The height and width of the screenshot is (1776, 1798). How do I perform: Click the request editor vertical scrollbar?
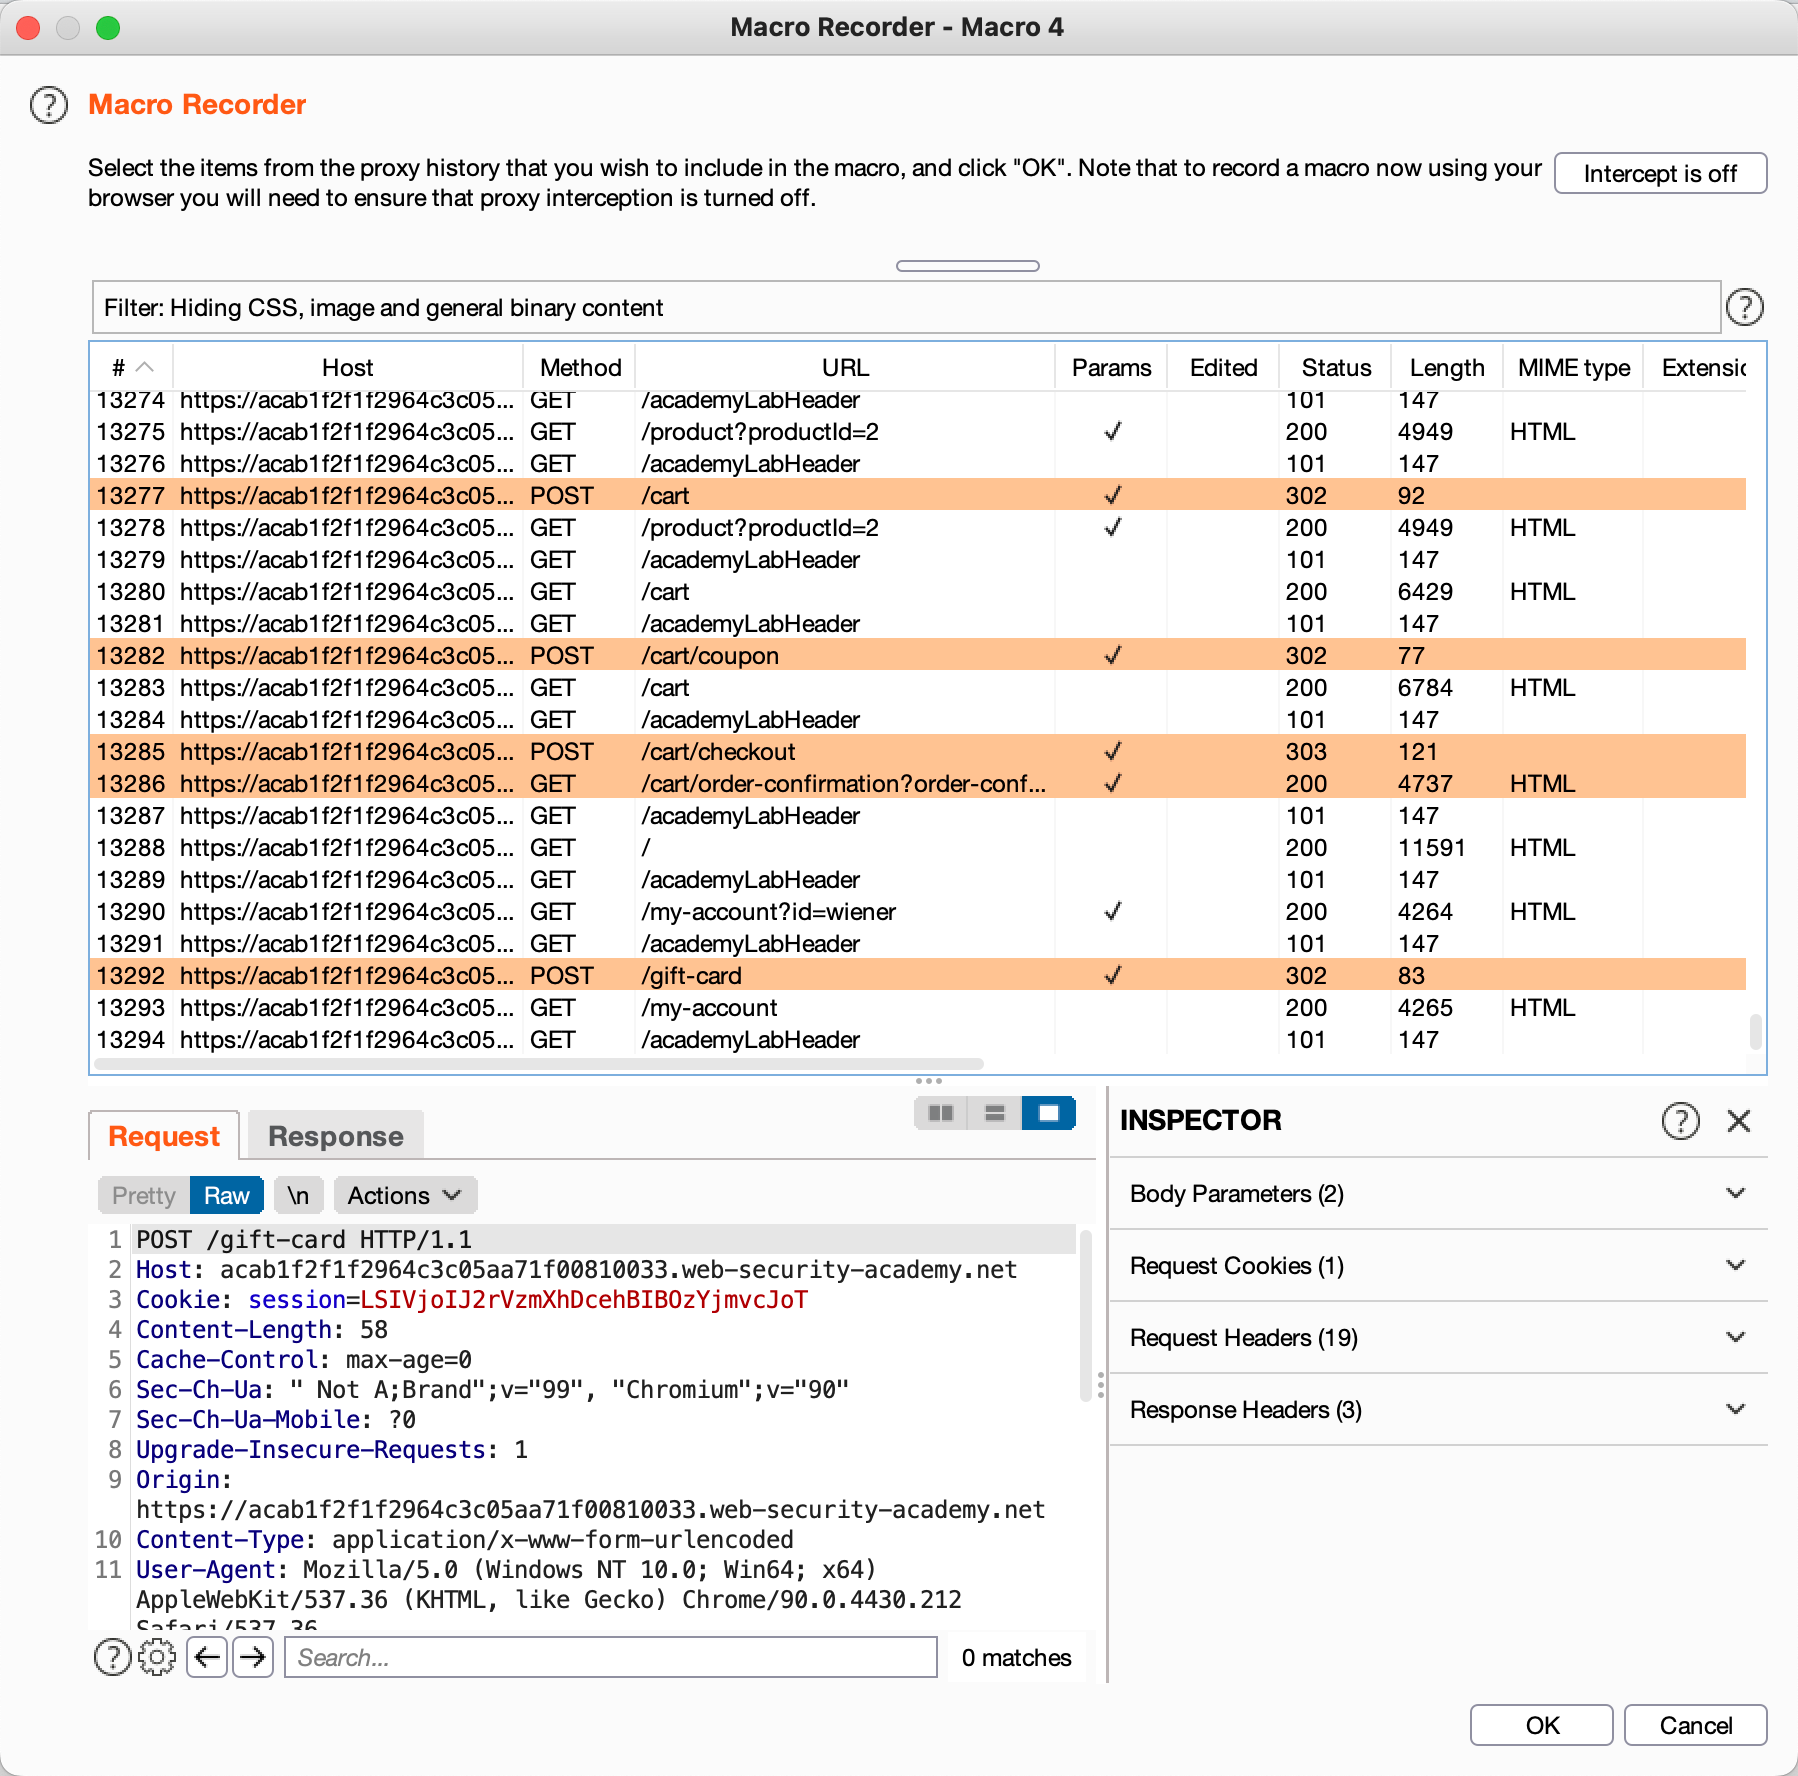[1086, 1315]
